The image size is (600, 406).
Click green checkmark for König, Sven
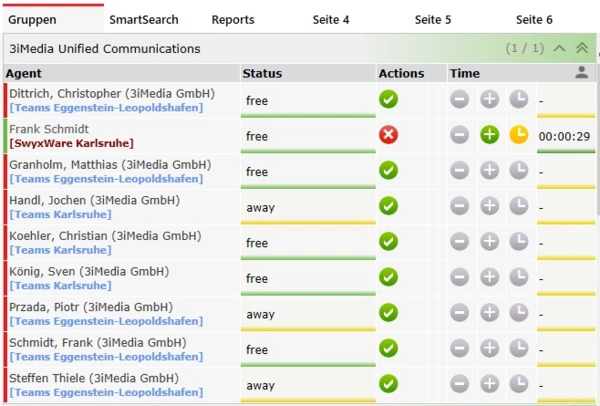coord(389,277)
